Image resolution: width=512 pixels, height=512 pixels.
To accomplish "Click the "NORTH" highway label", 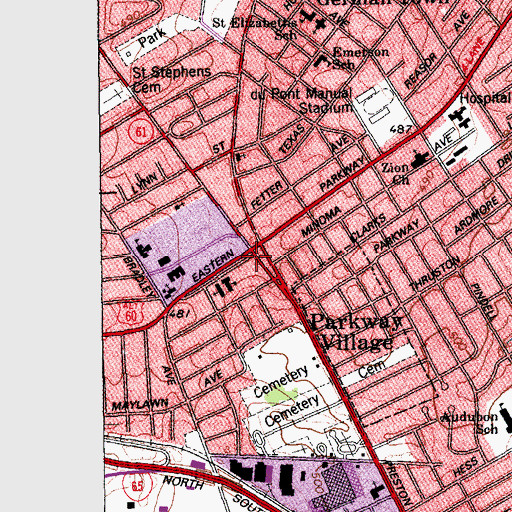I will click(183, 482).
